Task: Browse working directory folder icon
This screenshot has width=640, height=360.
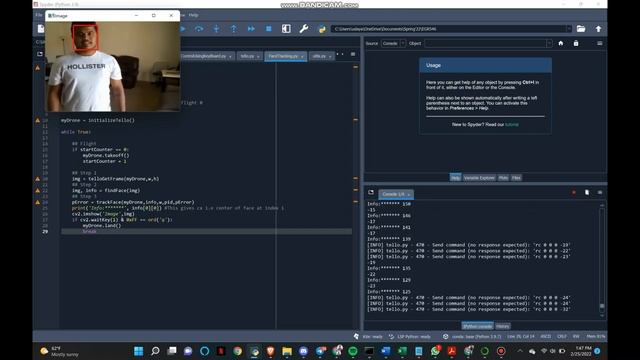Action: click(x=581, y=29)
